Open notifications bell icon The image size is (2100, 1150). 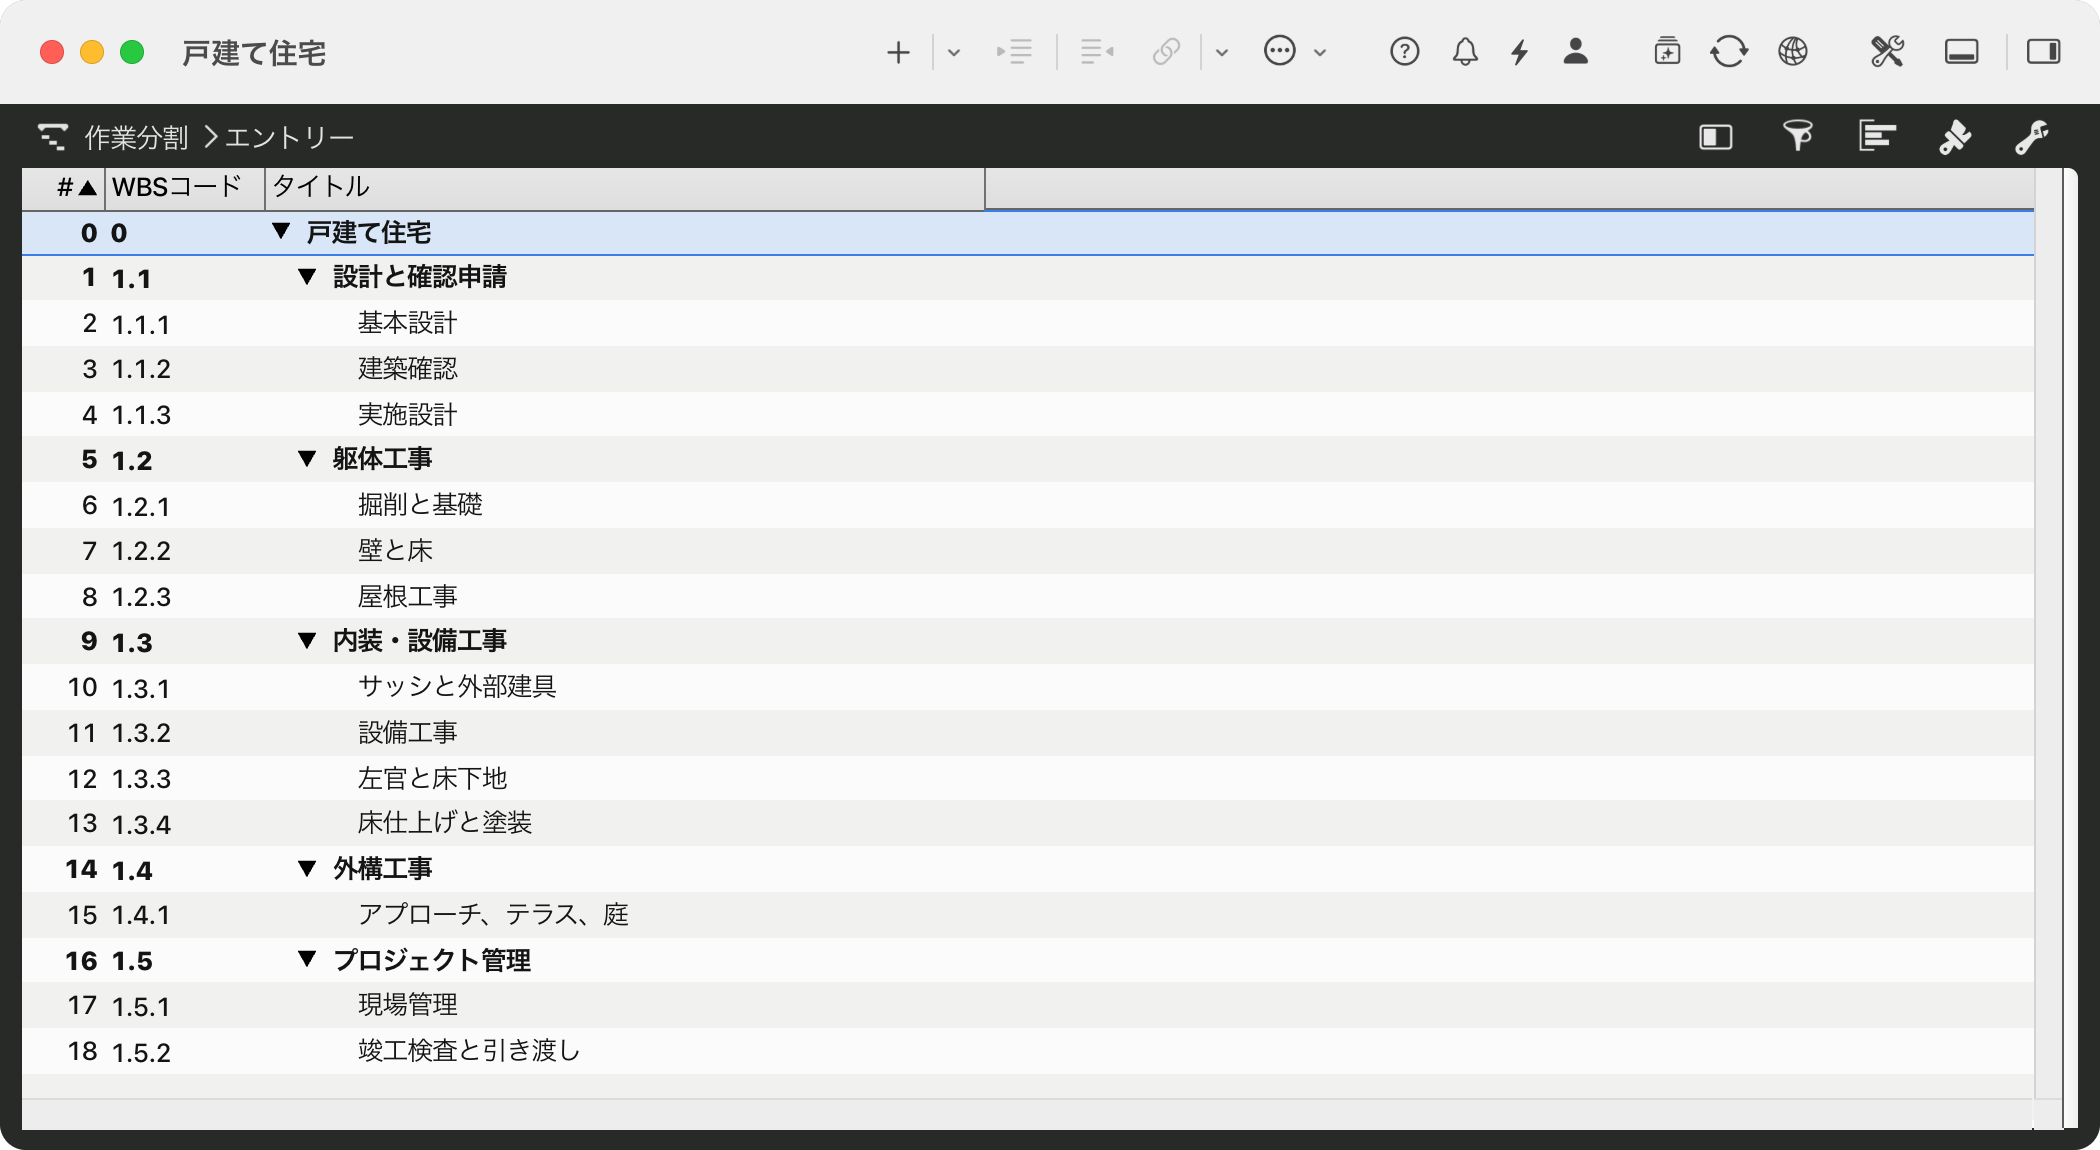click(1465, 51)
